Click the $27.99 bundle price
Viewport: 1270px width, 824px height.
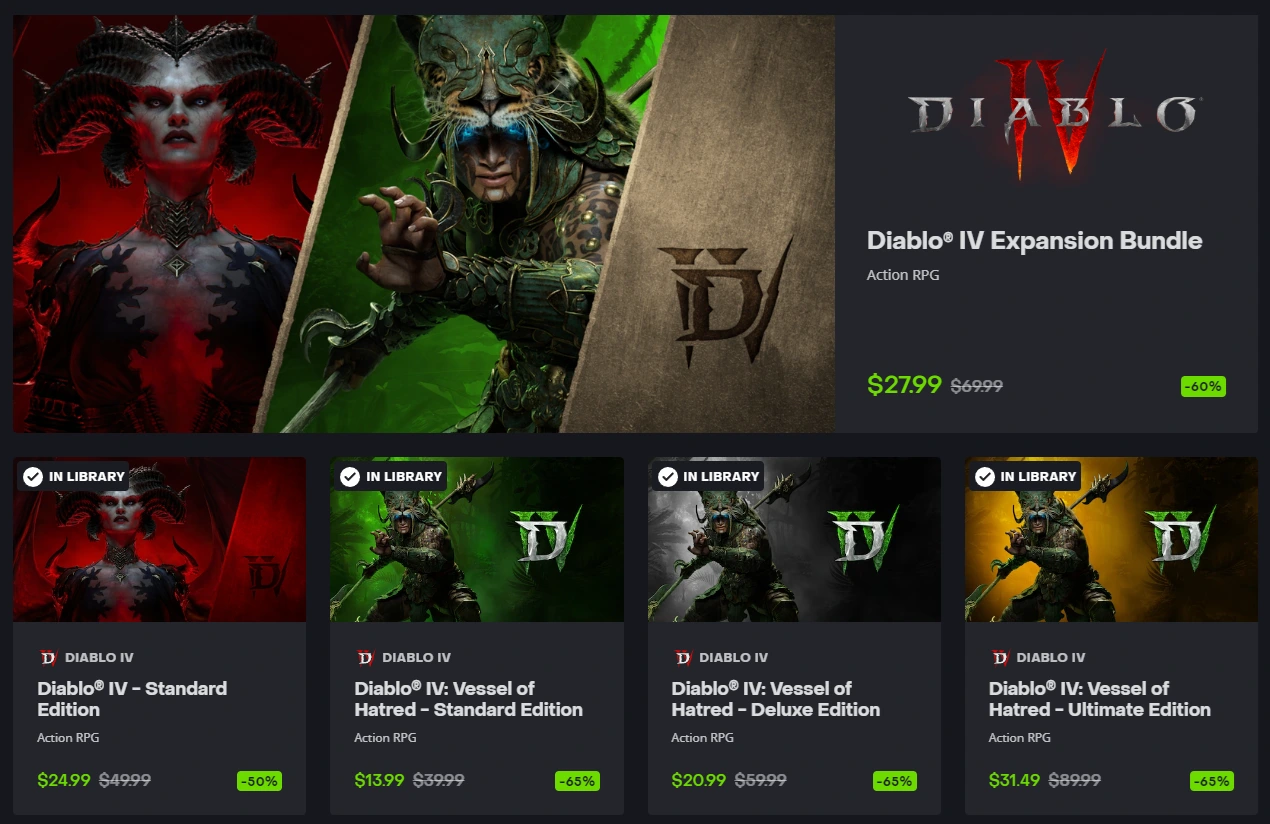(904, 385)
